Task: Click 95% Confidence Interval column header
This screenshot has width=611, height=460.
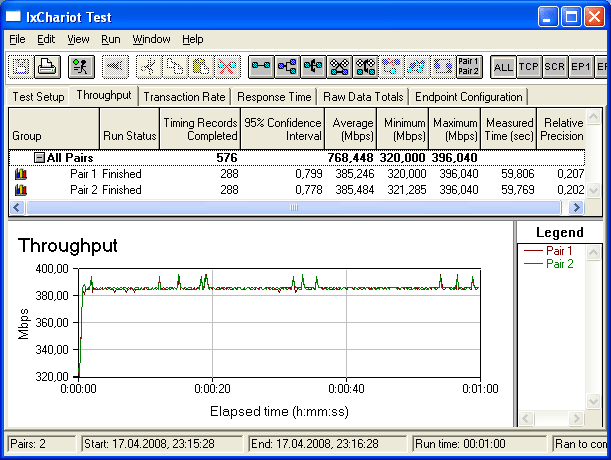Action: pyautogui.click(x=283, y=129)
